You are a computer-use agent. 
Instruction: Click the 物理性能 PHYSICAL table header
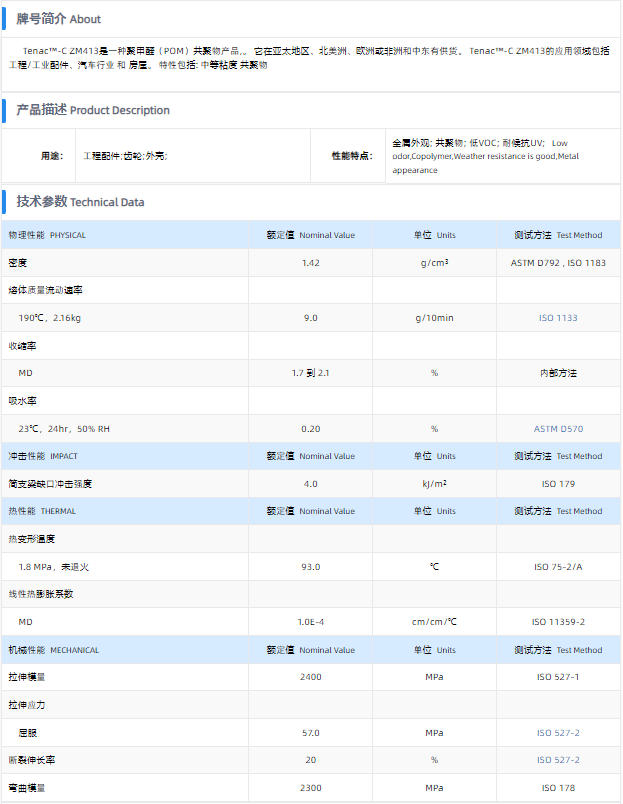pos(47,235)
